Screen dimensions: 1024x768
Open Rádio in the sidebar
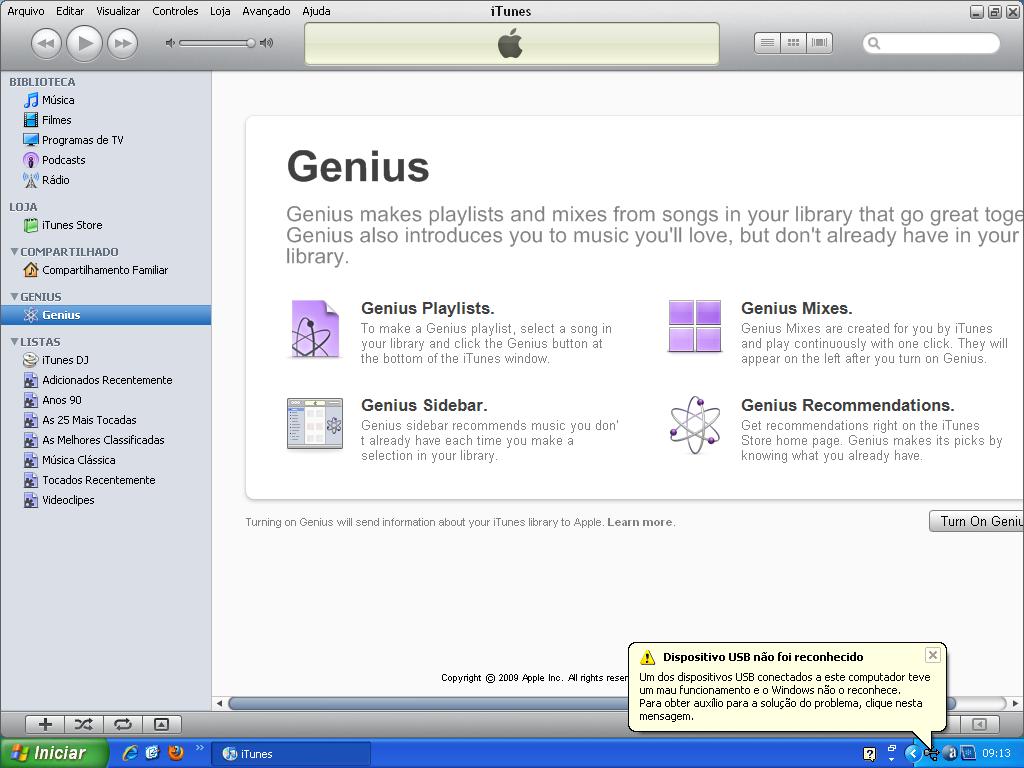point(106,180)
